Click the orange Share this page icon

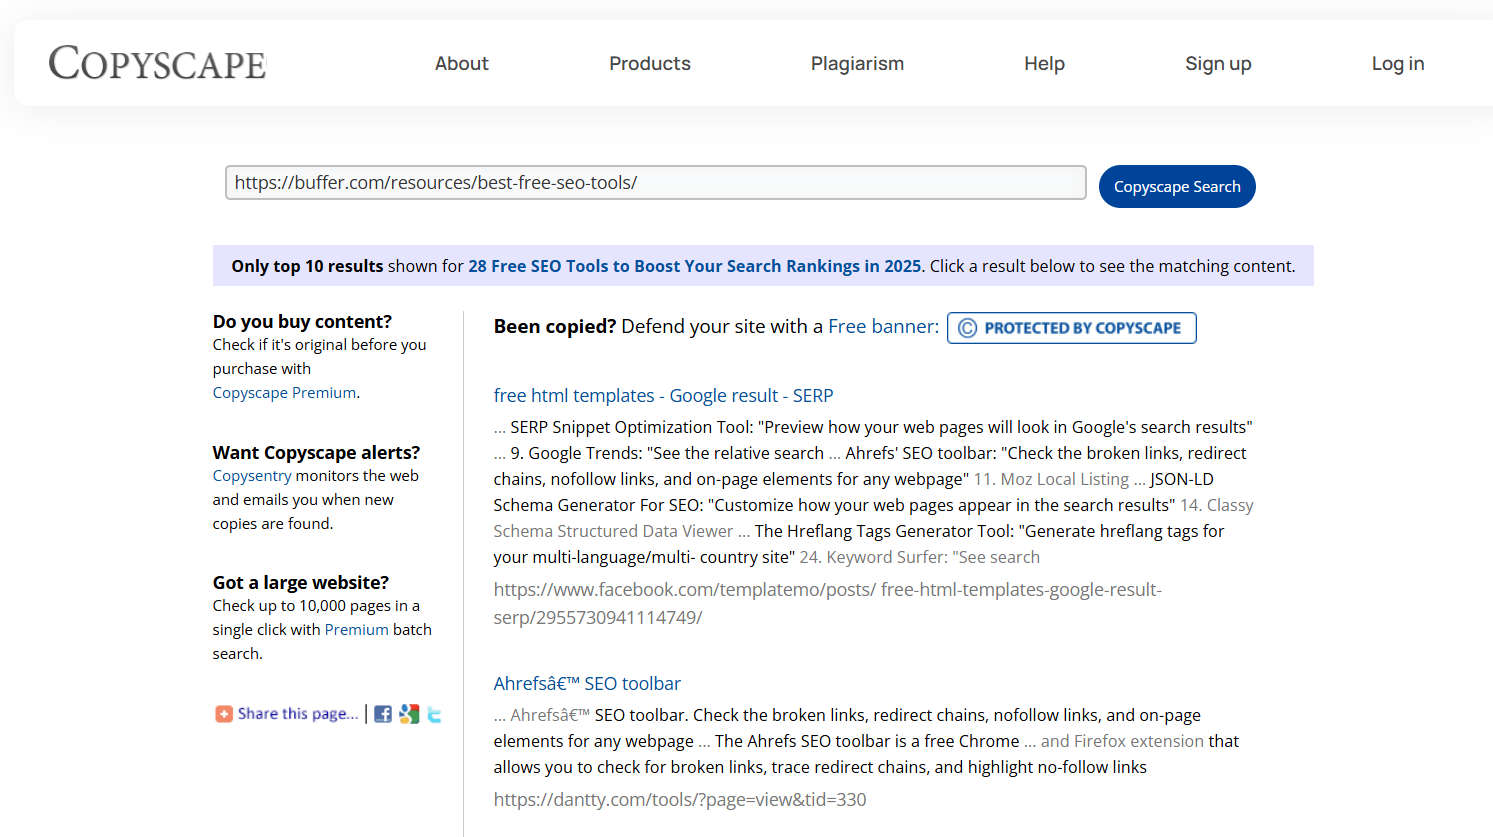(x=224, y=713)
